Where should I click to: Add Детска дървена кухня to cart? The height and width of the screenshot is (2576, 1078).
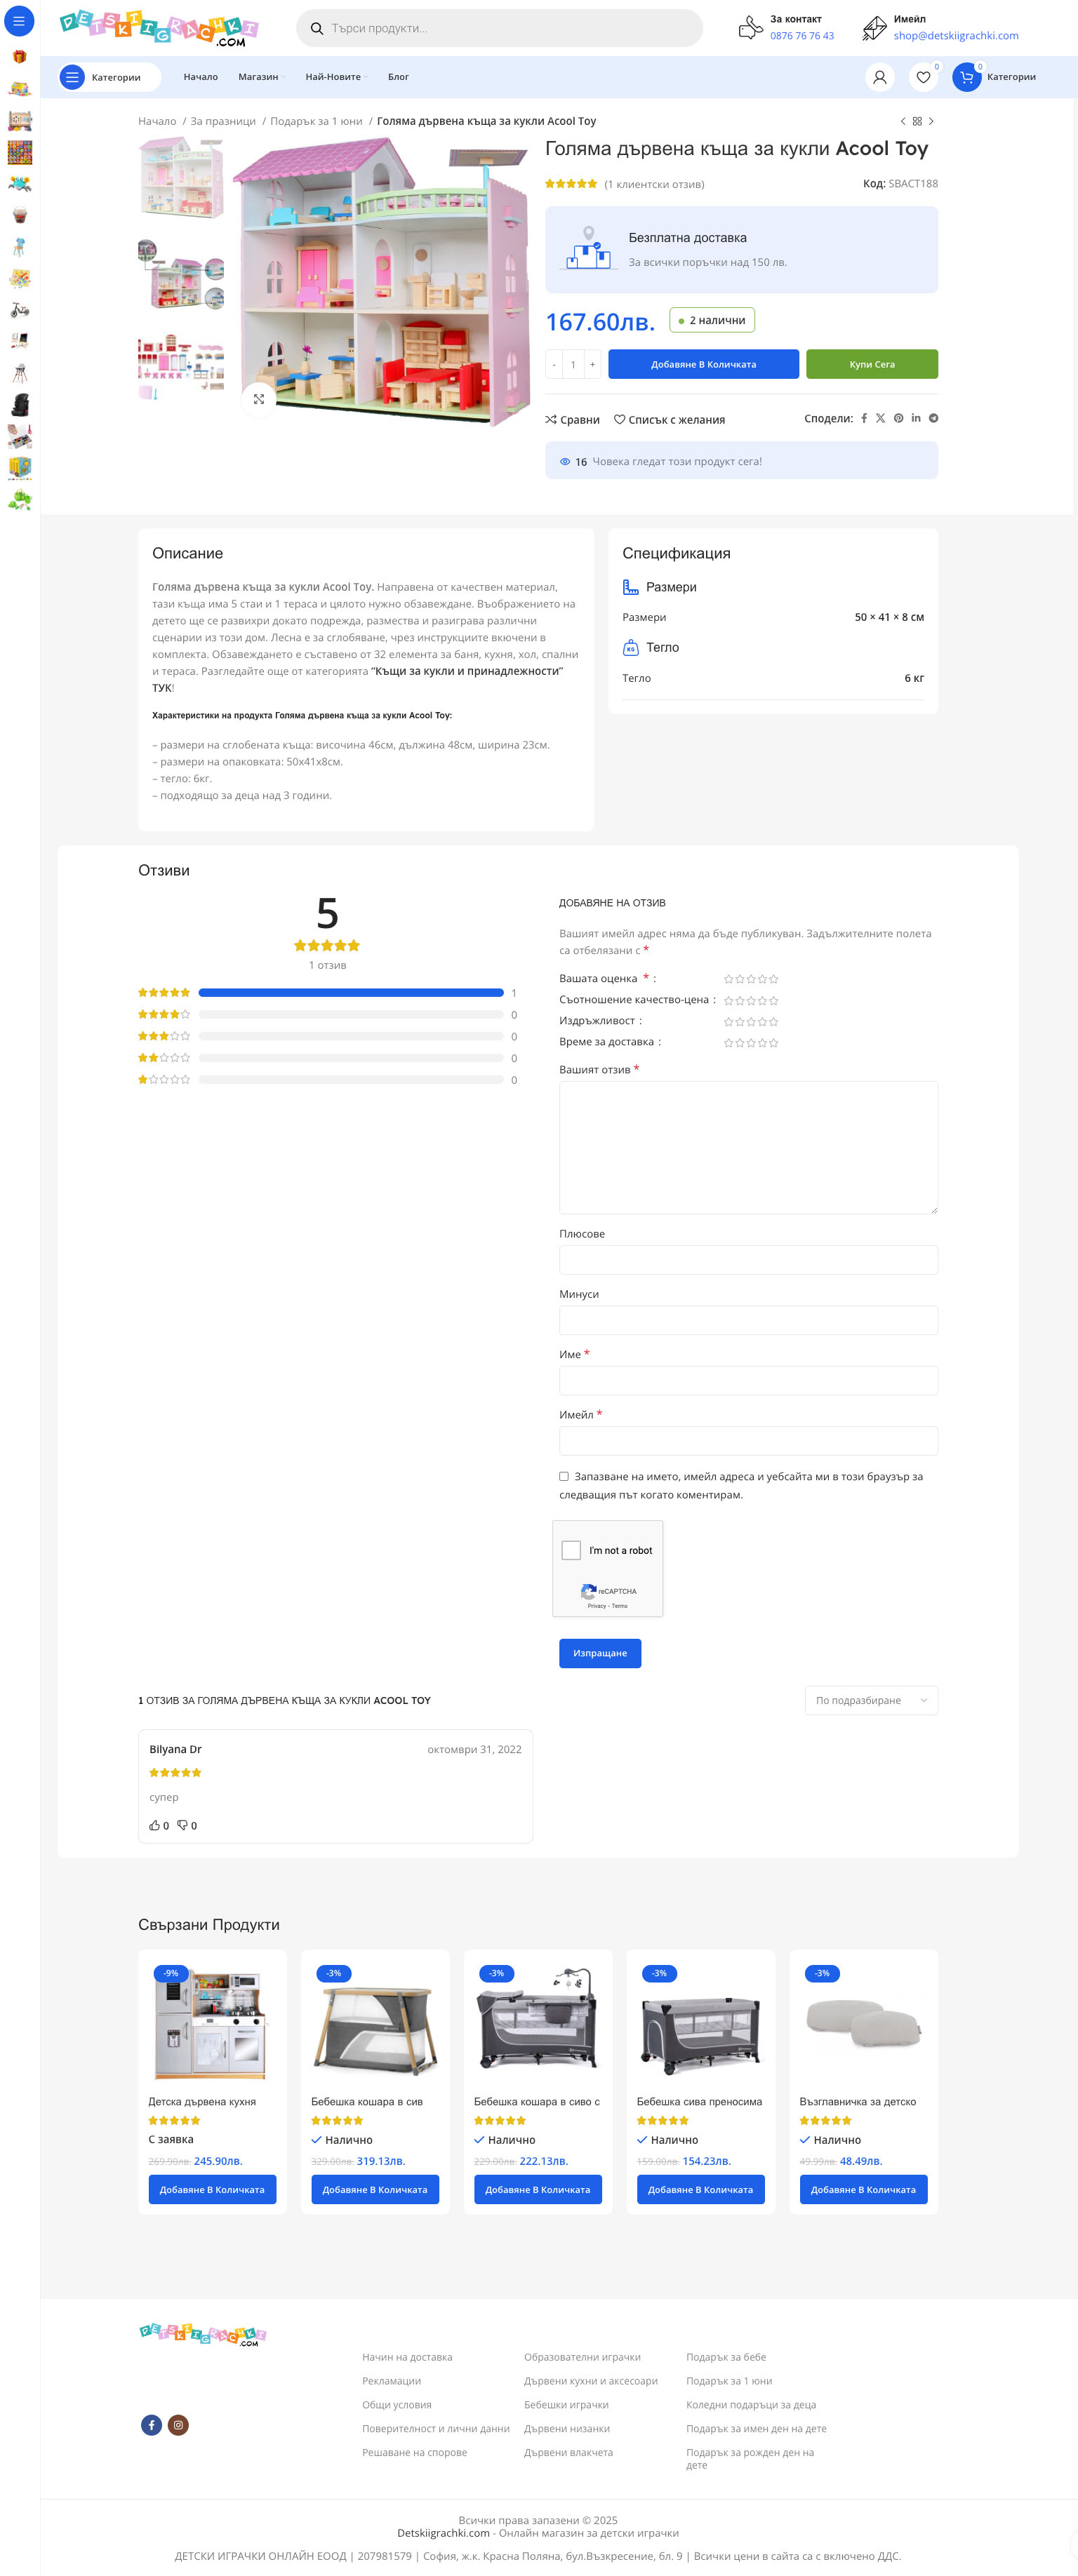click(x=212, y=2189)
